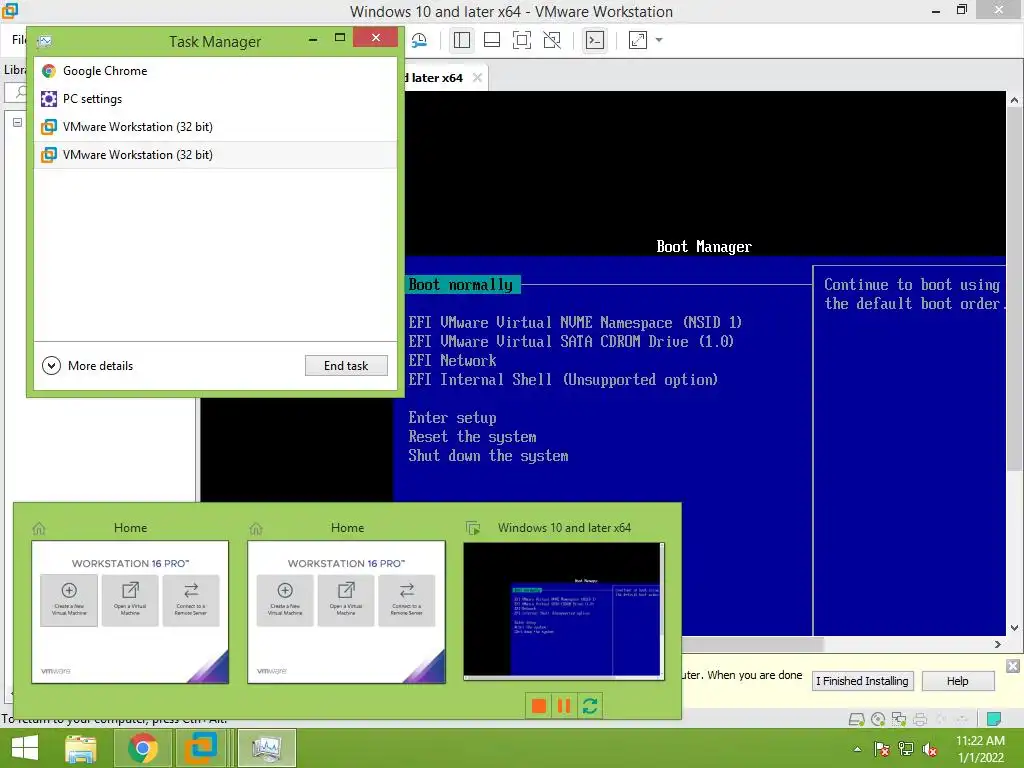Open the stretch options dropdown arrow
Screen dimensions: 1024x768
[659, 40]
